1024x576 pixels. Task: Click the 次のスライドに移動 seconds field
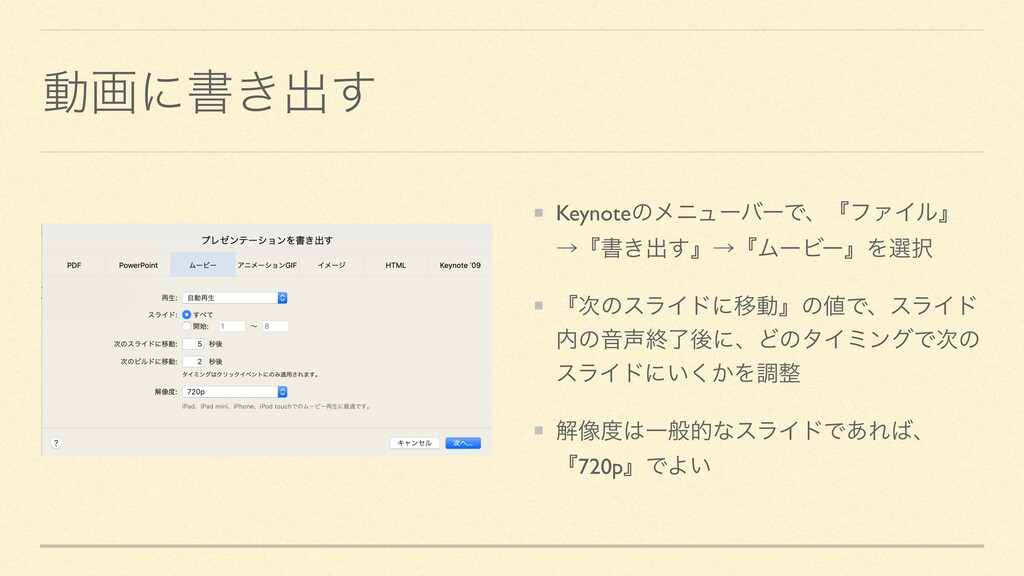pyautogui.click(x=193, y=344)
